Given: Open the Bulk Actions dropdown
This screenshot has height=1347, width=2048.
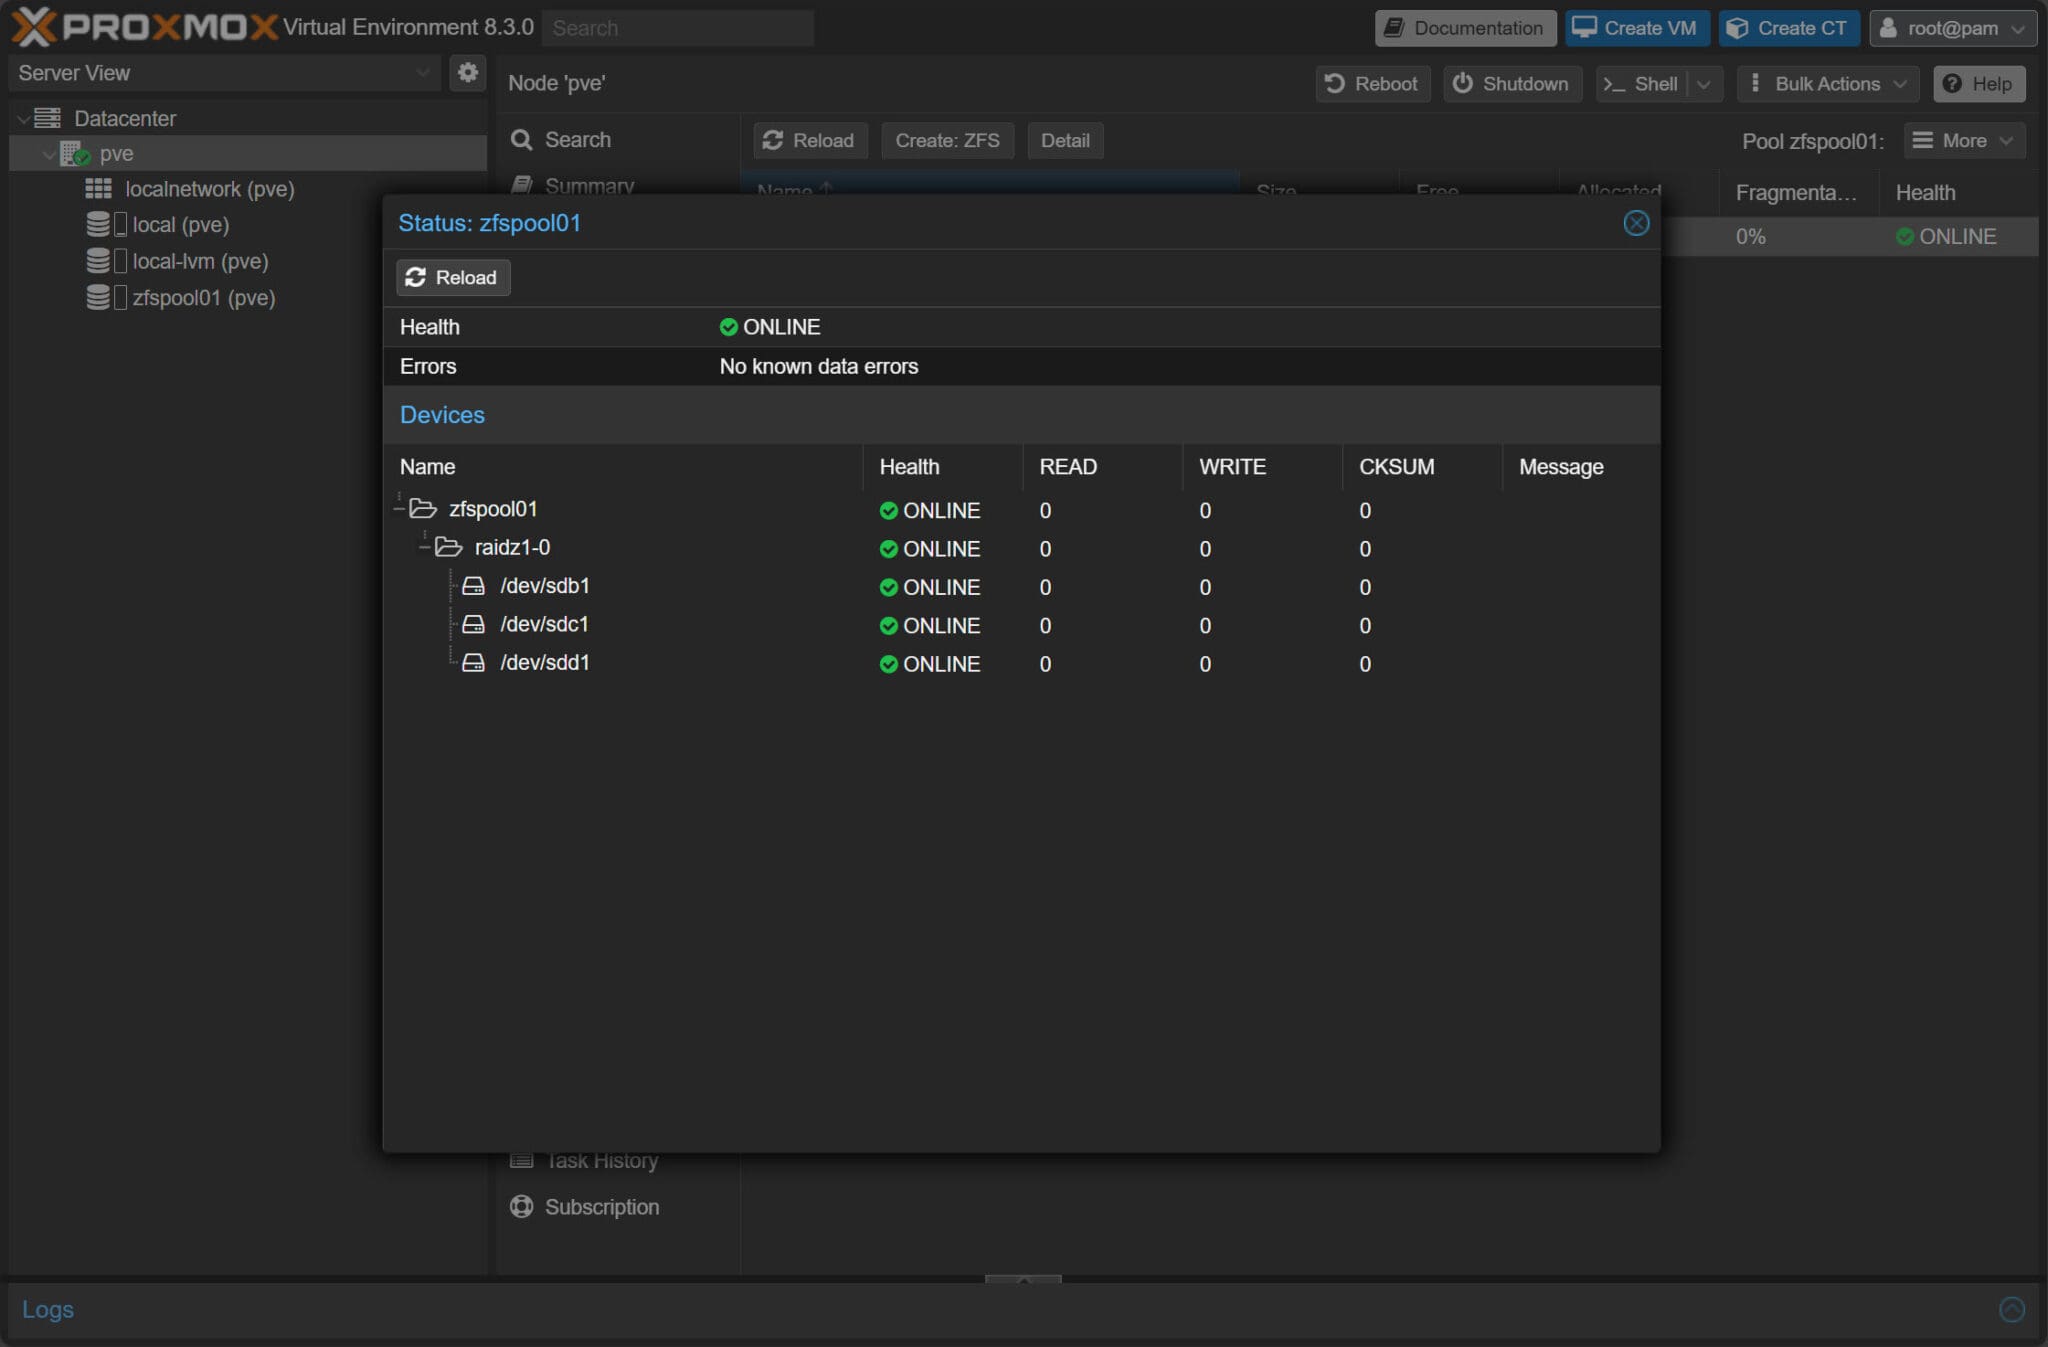Looking at the screenshot, I should pos(1824,84).
